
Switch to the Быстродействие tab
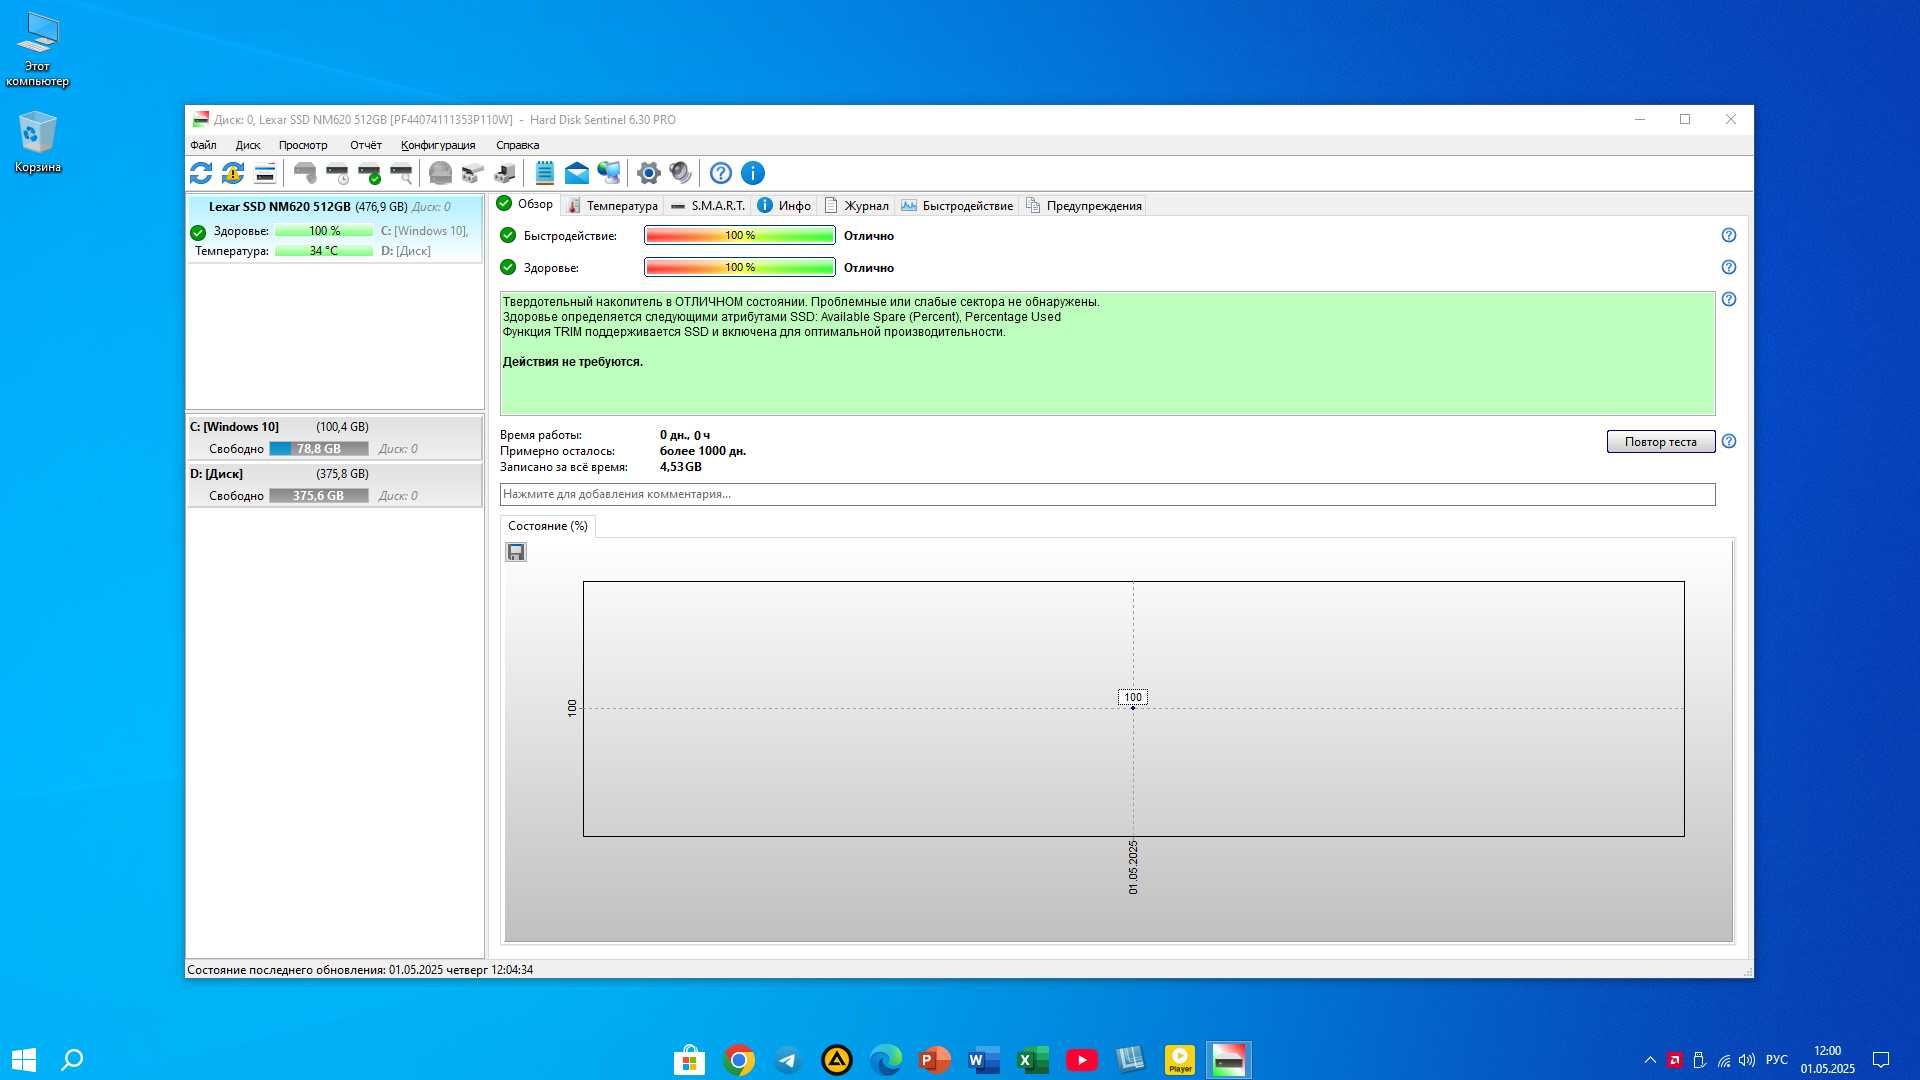(957, 206)
